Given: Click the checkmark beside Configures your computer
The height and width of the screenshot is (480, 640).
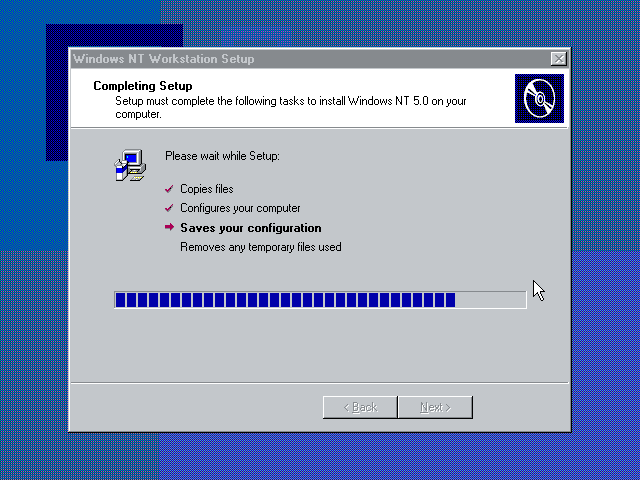Looking at the screenshot, I should coord(169,208).
